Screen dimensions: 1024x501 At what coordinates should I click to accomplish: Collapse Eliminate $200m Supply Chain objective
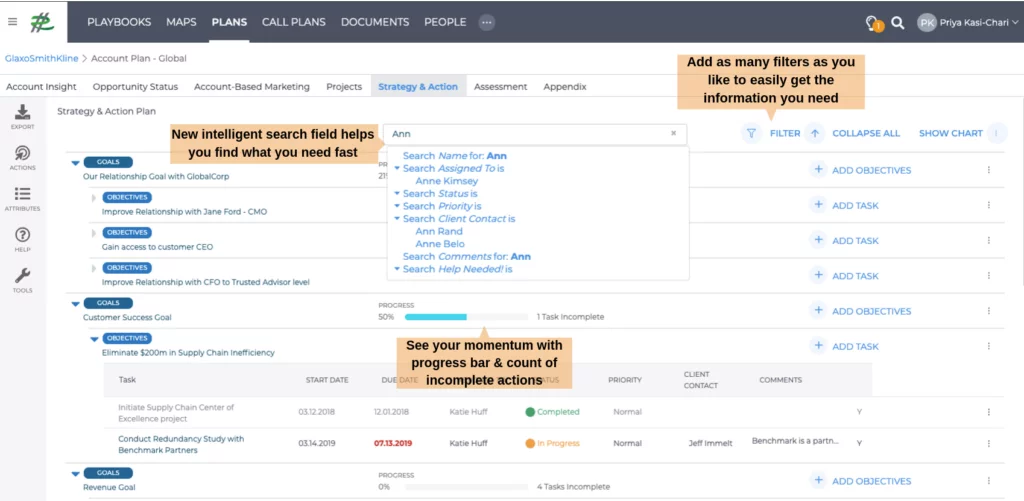(x=94, y=339)
